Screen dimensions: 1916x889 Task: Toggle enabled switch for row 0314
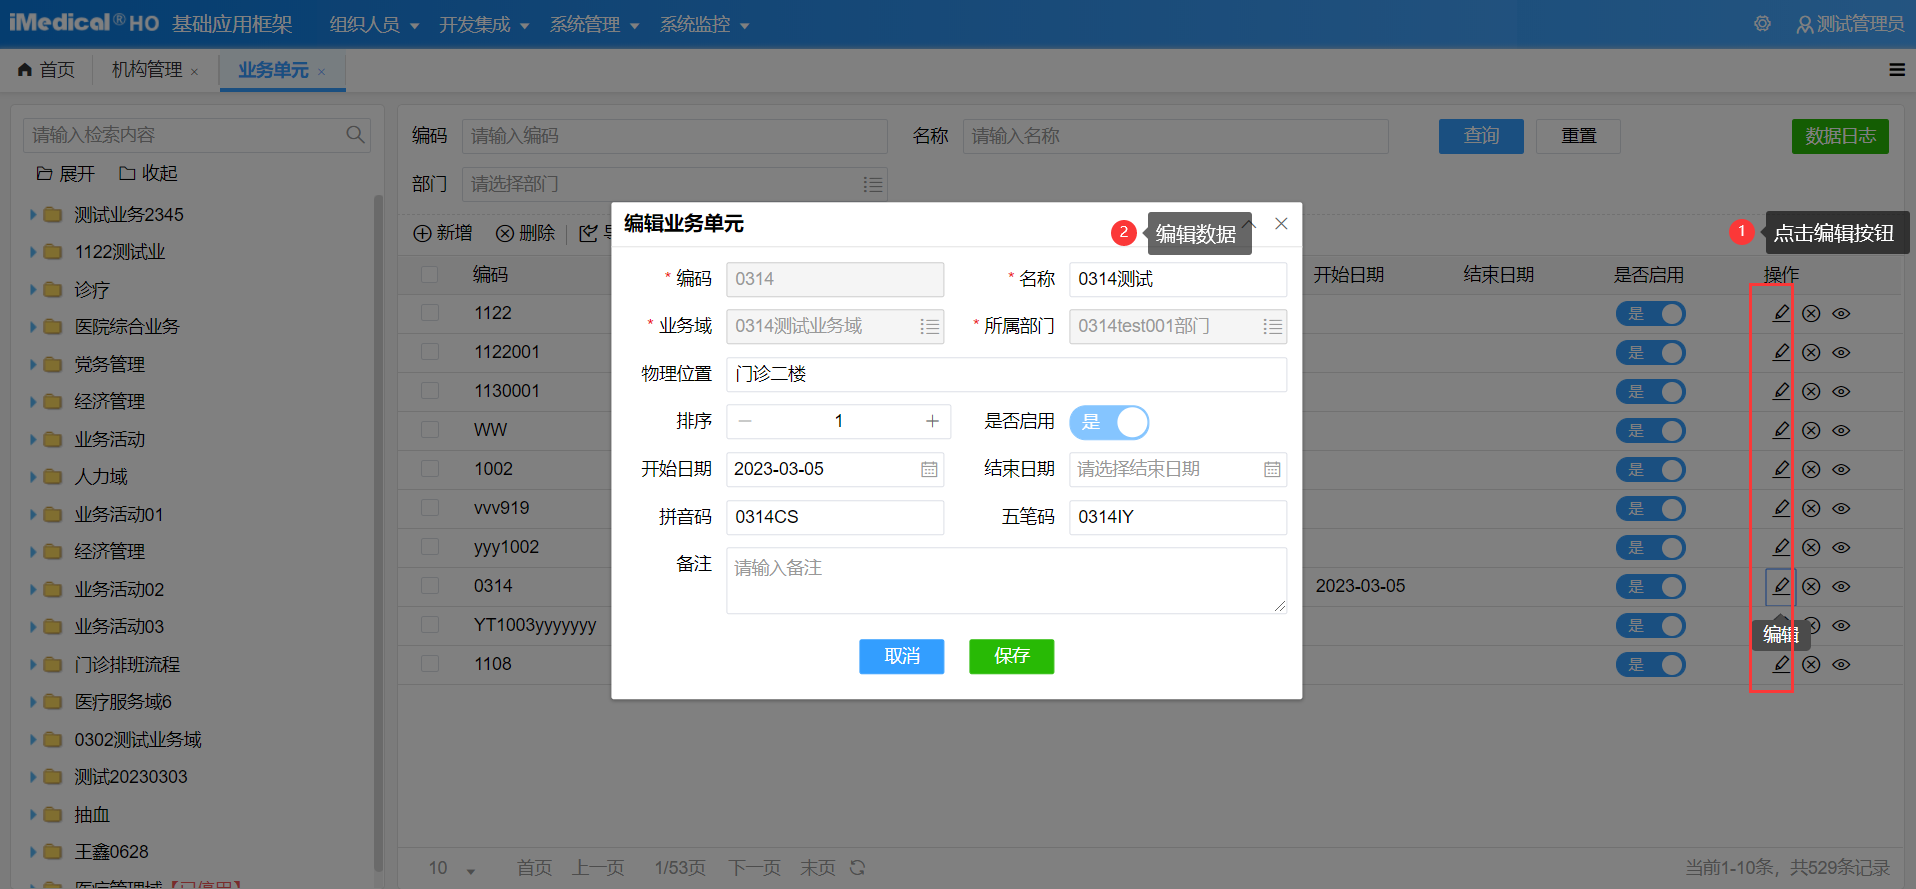(x=1650, y=587)
